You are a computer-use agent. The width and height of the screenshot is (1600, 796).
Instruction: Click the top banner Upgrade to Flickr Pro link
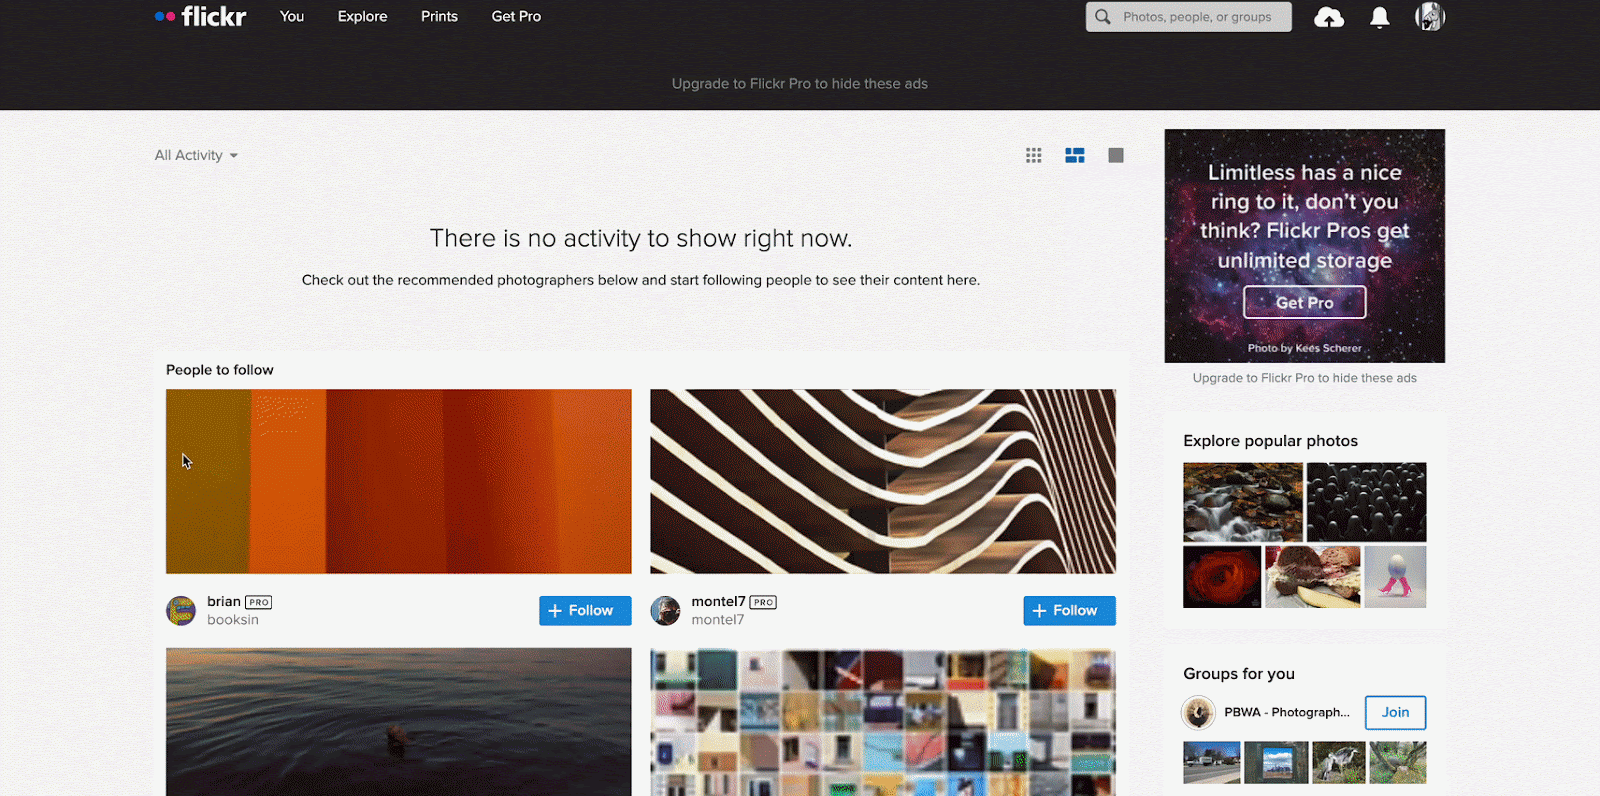[800, 84]
